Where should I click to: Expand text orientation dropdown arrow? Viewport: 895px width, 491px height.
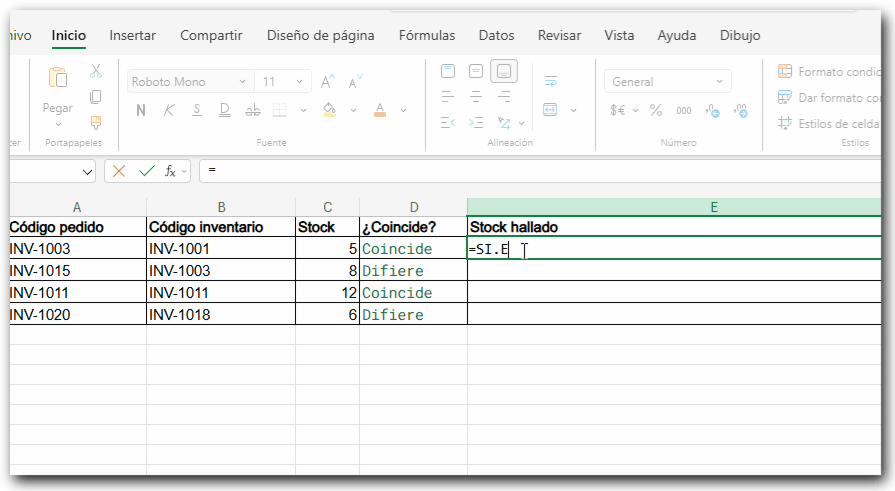coord(521,123)
